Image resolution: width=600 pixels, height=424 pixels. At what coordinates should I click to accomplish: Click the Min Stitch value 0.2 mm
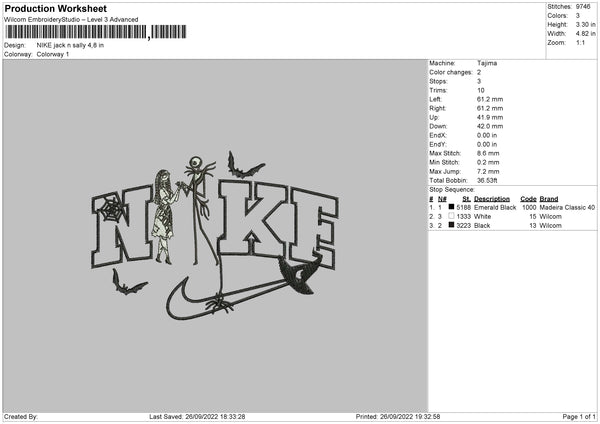pos(488,162)
